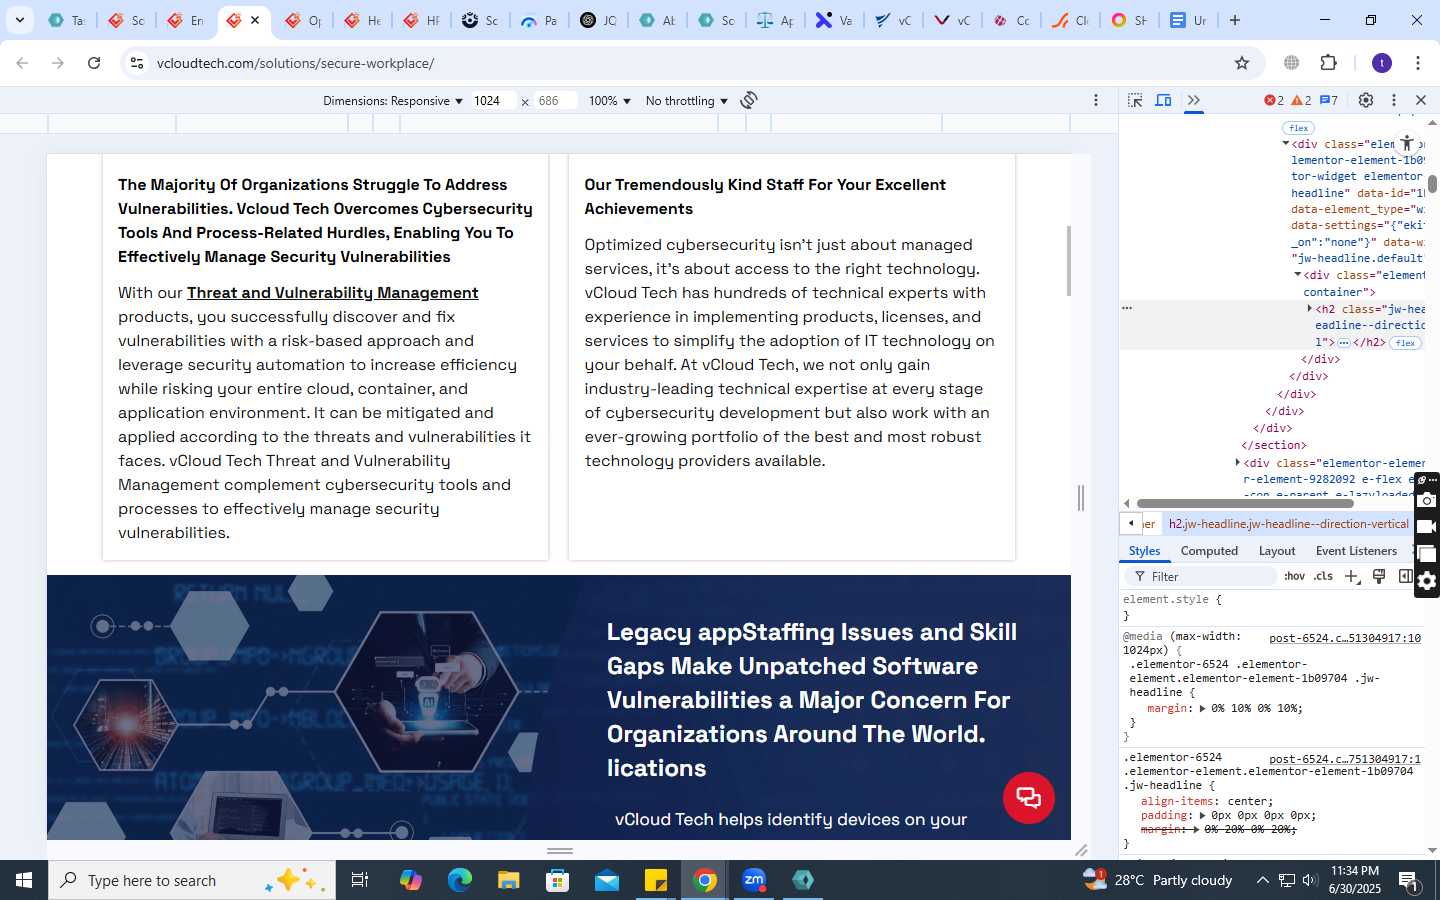Toggle the :hov element state button
The height and width of the screenshot is (900, 1440).
point(1295,576)
